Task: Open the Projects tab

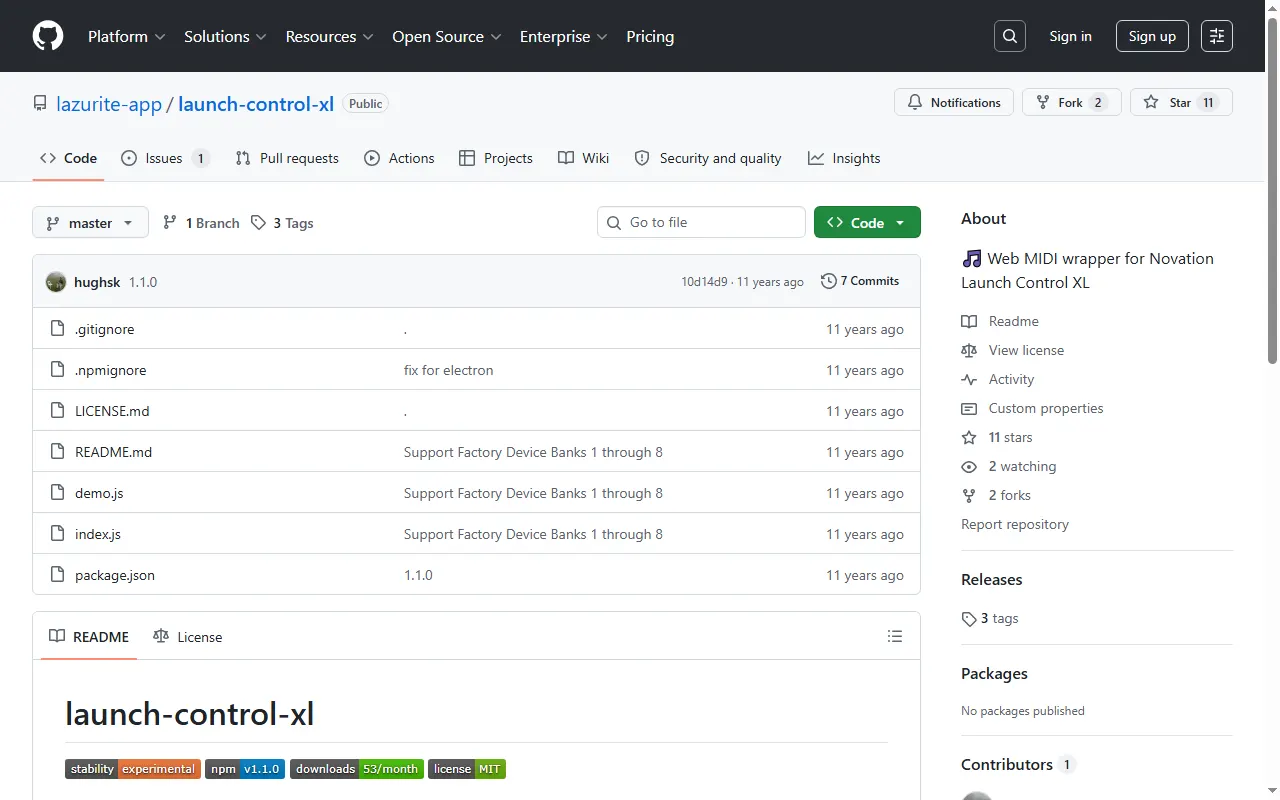Action: coord(495,158)
